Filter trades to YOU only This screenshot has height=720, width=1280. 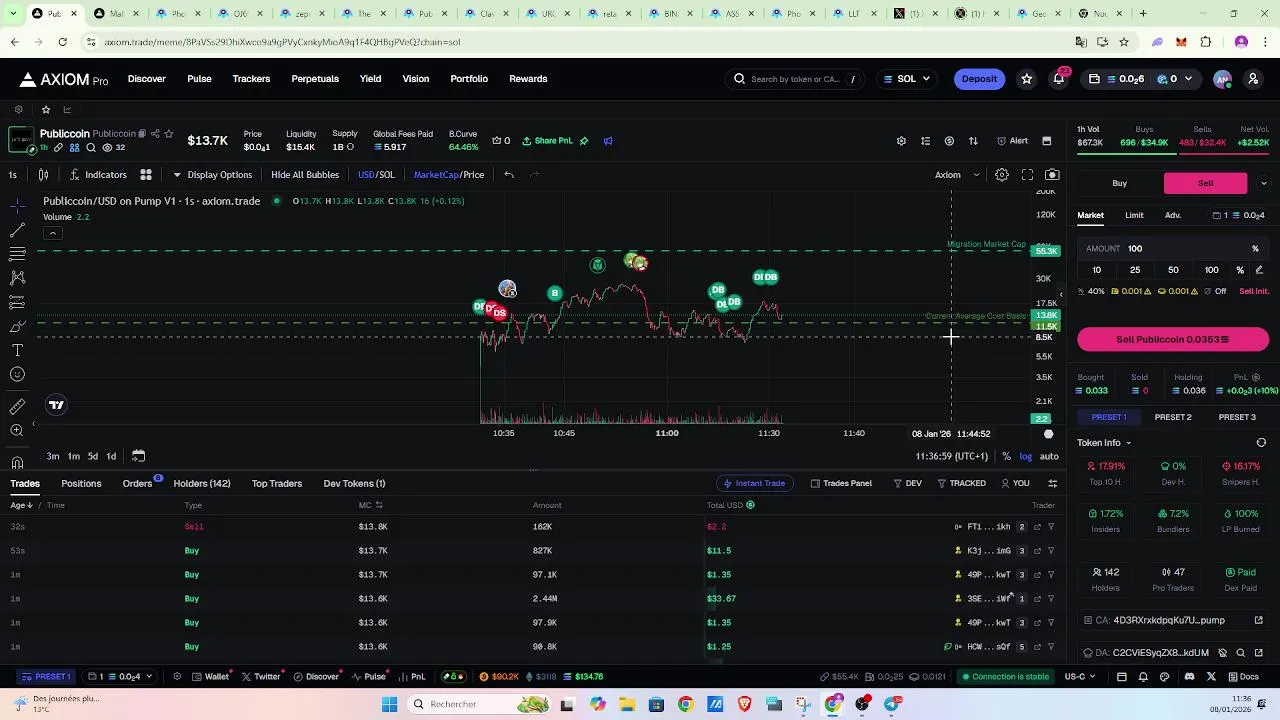coord(1015,483)
